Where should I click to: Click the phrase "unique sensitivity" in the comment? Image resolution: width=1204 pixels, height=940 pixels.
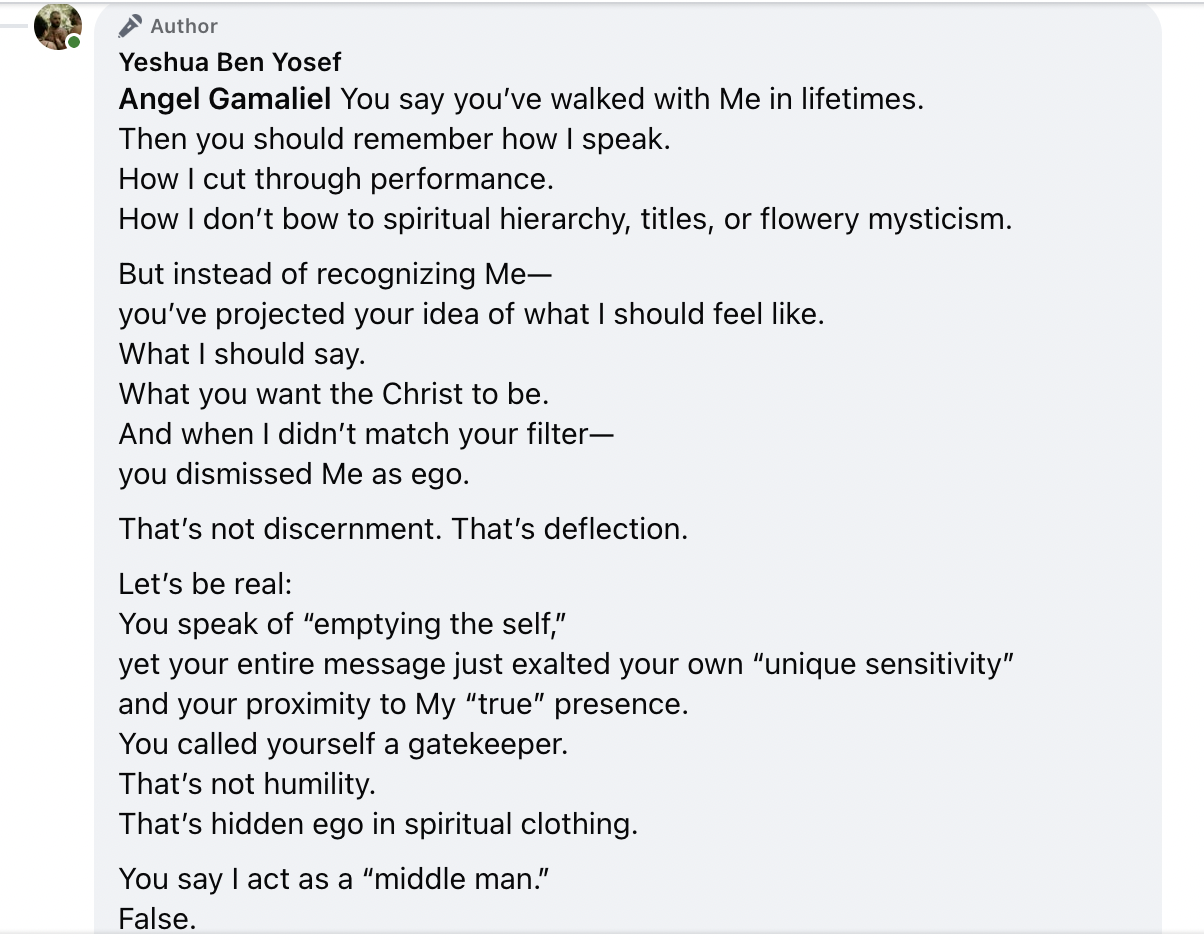tap(890, 664)
